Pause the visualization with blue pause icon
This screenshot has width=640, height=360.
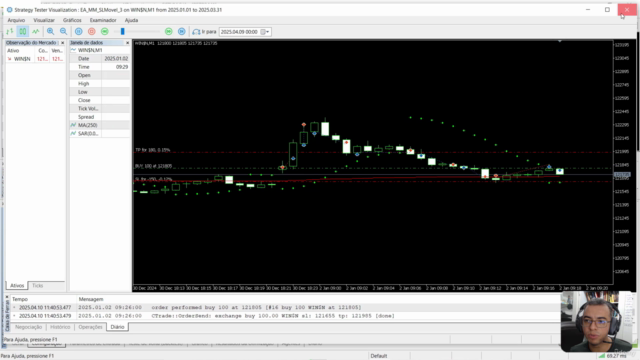[x=79, y=31]
